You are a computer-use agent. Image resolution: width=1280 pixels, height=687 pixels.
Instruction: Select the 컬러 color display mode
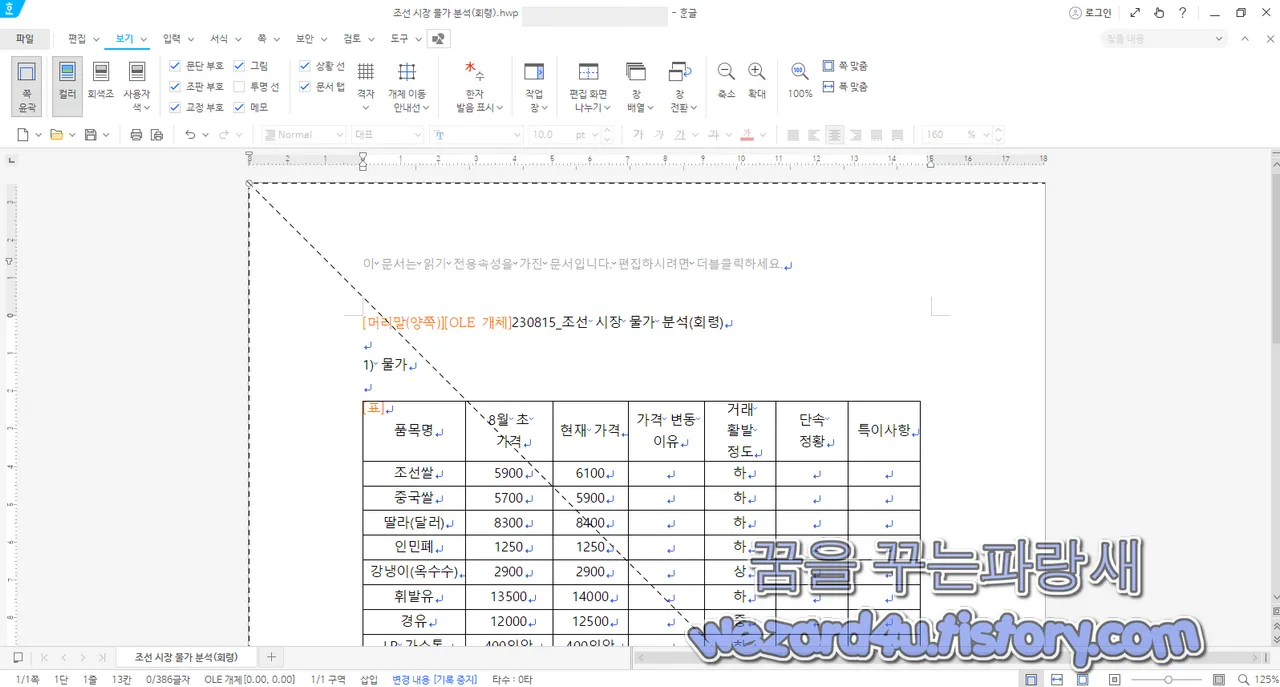click(x=67, y=86)
